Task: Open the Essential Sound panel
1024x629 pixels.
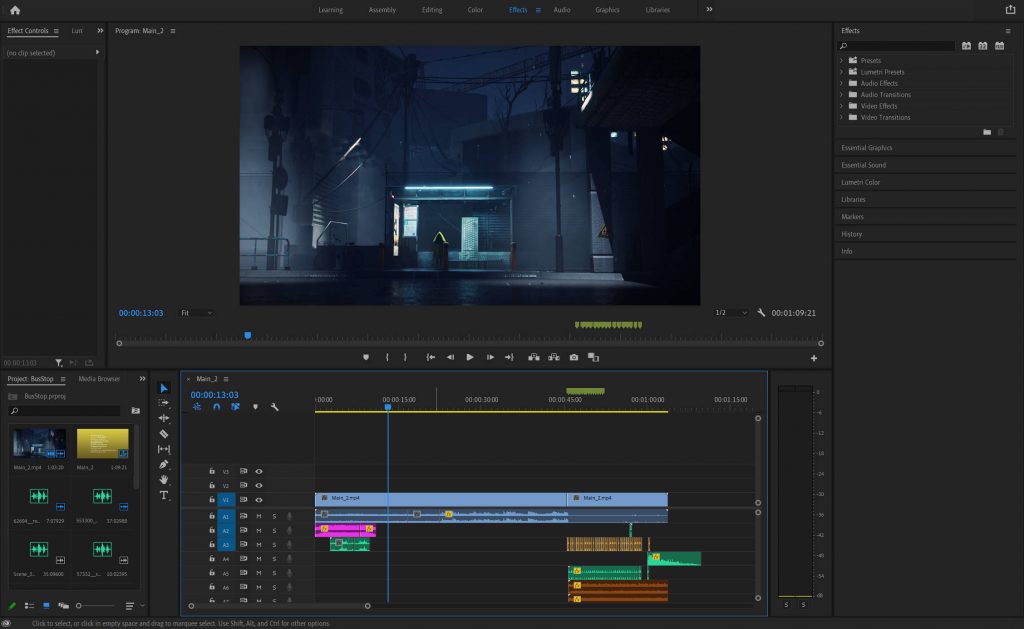Action: (x=863, y=165)
